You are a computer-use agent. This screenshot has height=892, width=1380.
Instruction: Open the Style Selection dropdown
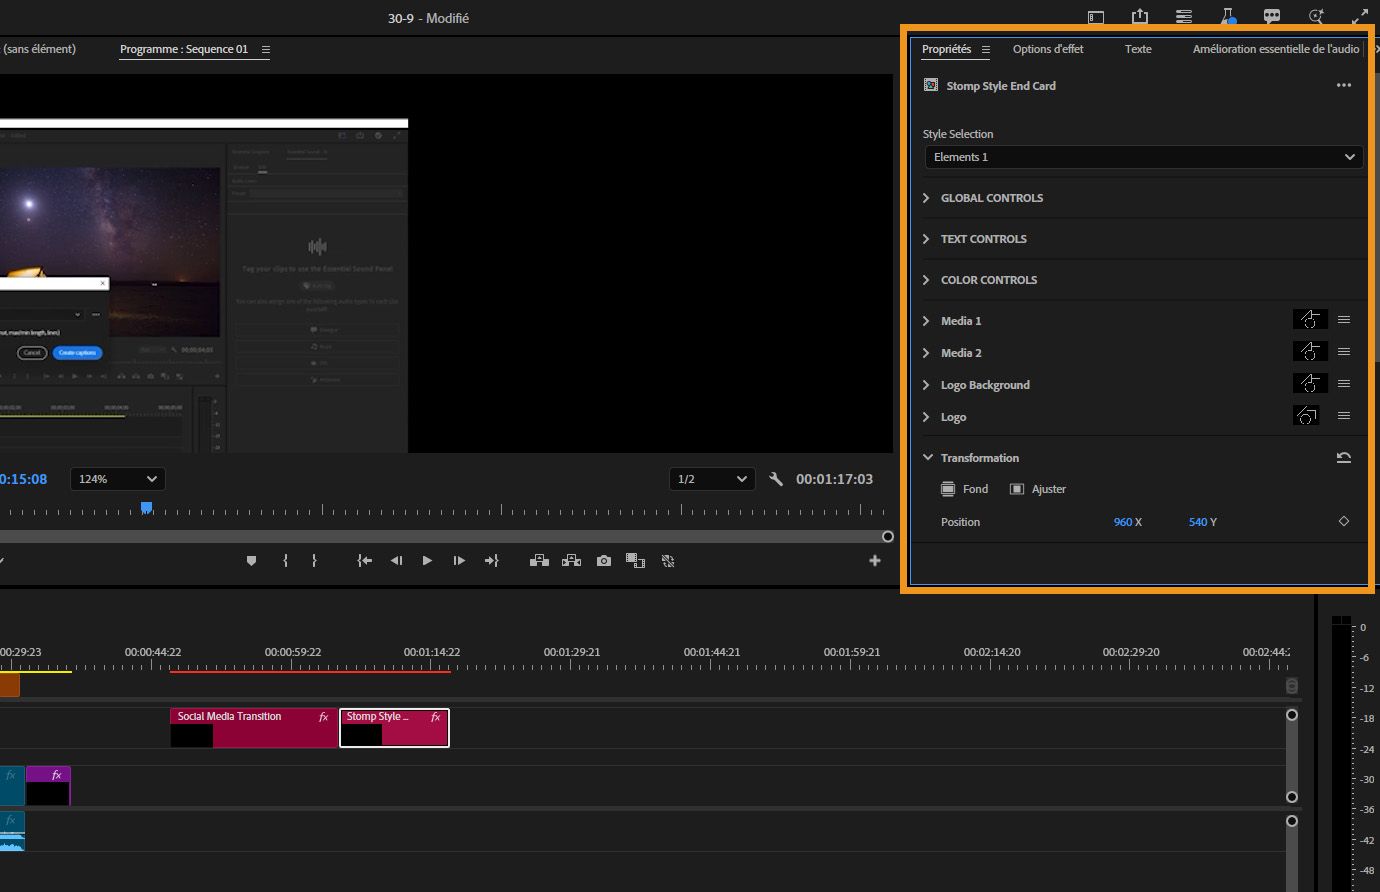pyautogui.click(x=1143, y=157)
